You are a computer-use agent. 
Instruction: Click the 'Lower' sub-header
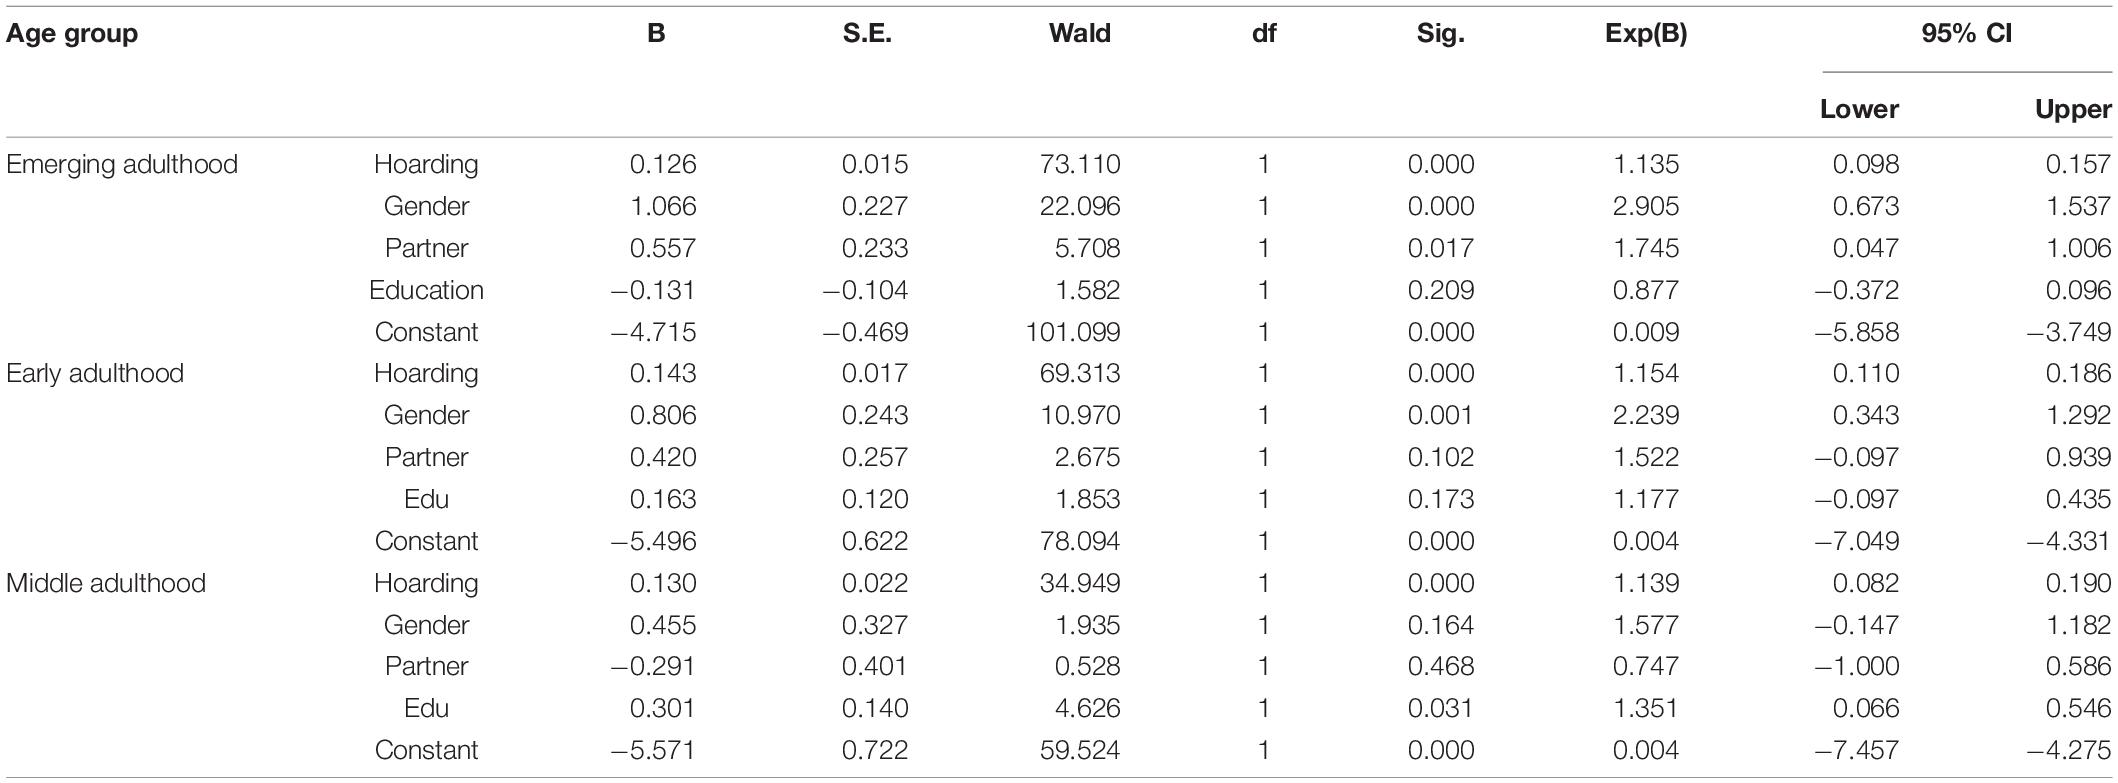point(1859,109)
